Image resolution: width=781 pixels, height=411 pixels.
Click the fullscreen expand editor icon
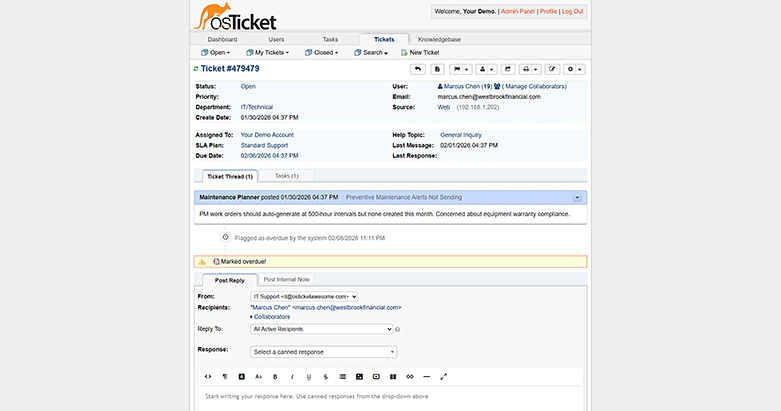tap(443, 377)
